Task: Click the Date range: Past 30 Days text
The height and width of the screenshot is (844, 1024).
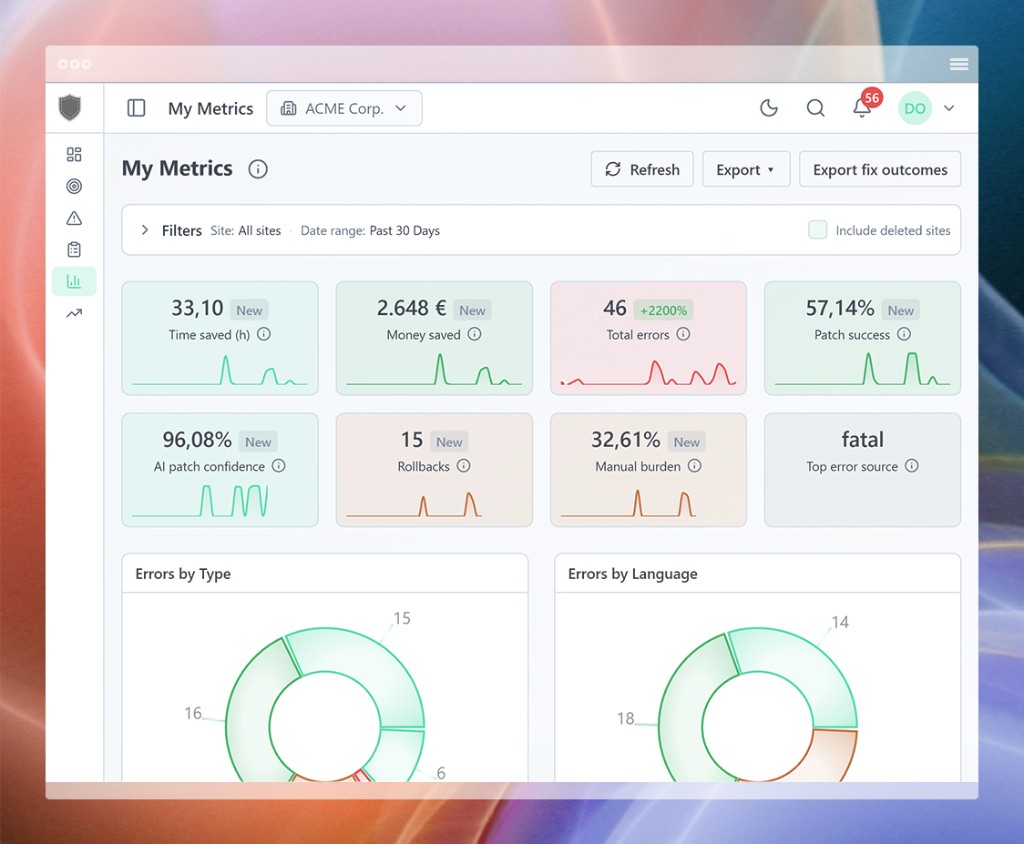Action: pos(370,231)
